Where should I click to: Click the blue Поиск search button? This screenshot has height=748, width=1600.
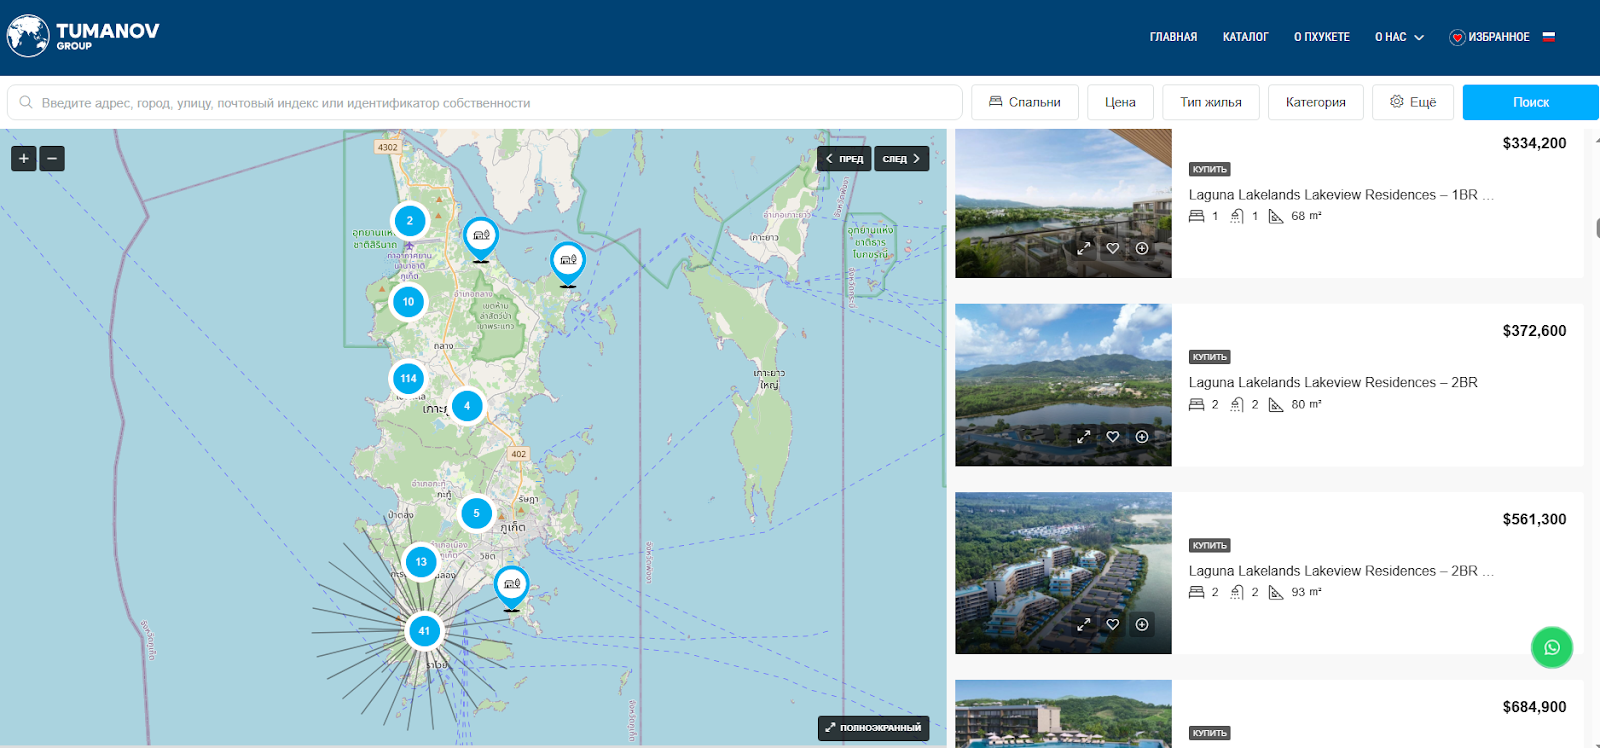tap(1531, 102)
